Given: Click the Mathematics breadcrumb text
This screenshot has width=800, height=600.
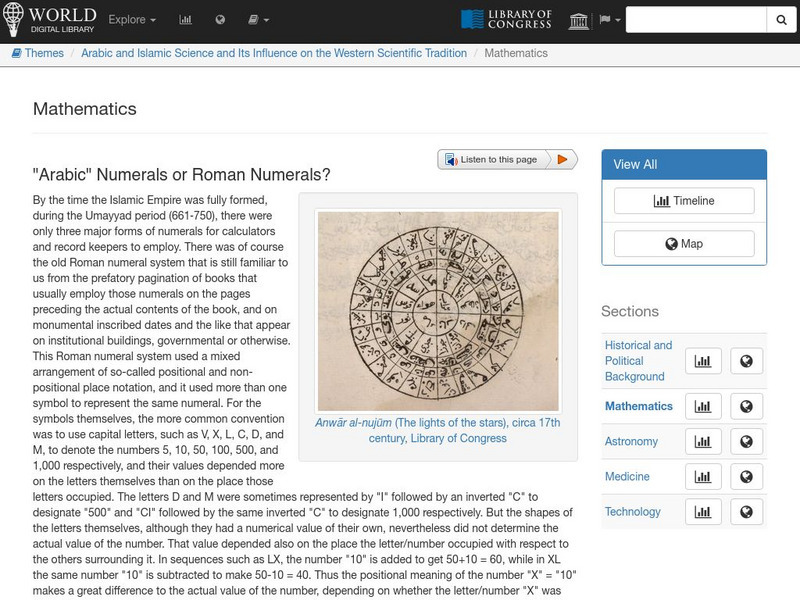Looking at the screenshot, I should tap(516, 53).
